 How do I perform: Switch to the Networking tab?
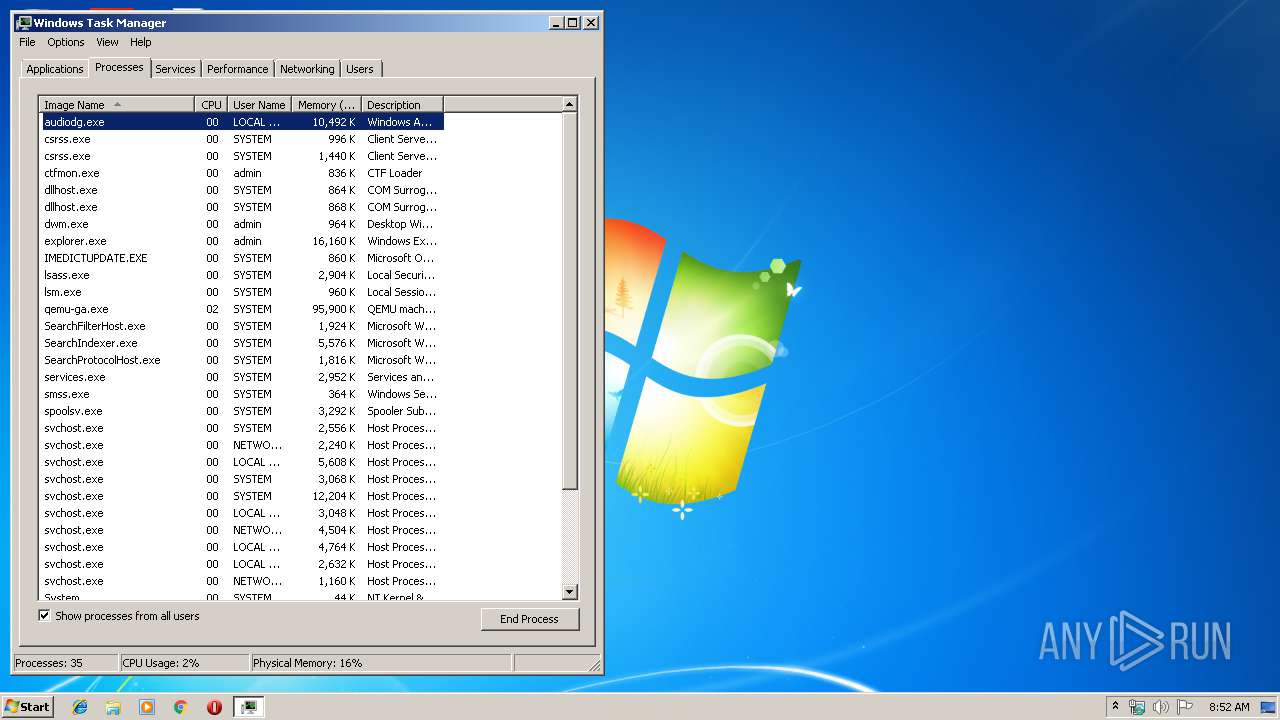307,69
